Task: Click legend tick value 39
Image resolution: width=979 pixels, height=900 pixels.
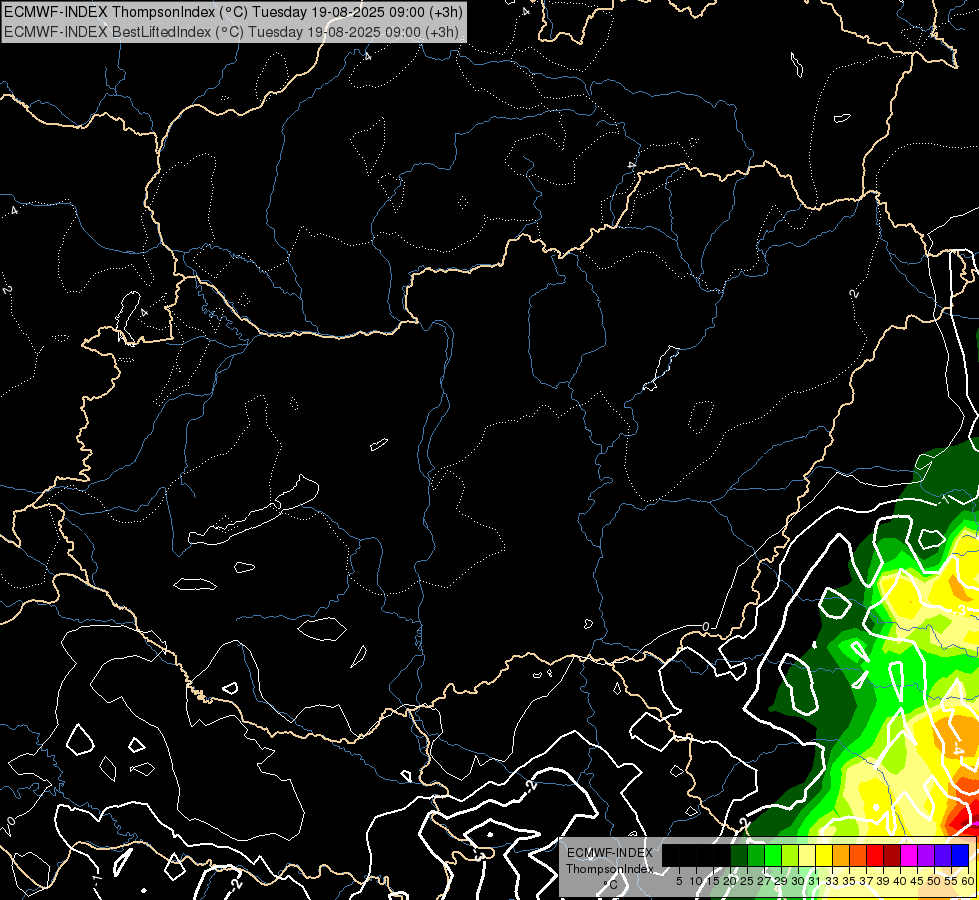Action: [883, 881]
